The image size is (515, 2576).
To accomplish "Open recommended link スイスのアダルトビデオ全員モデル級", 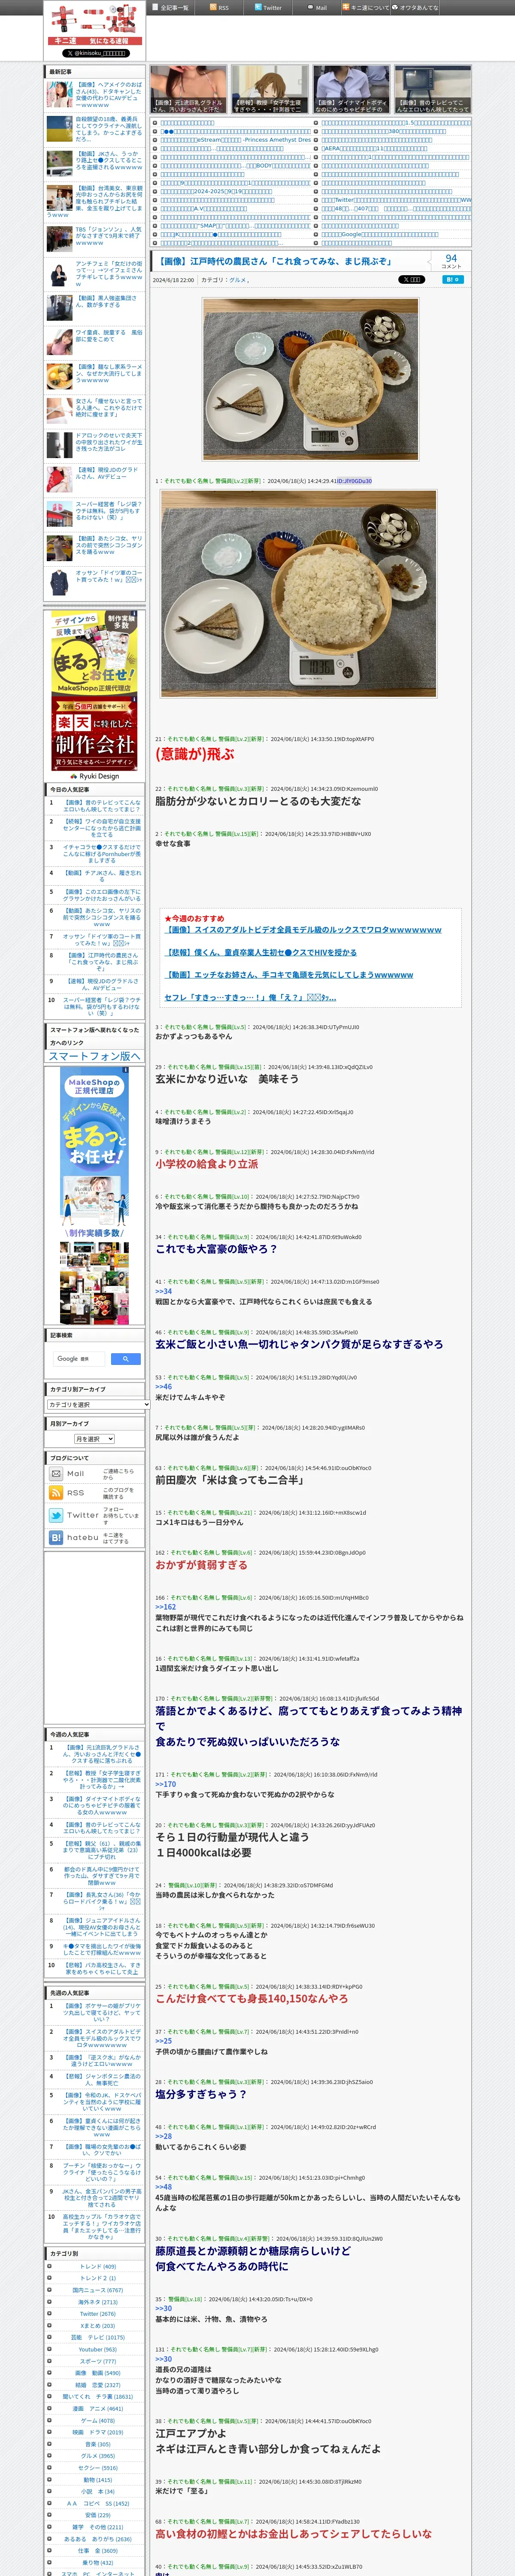I will coord(303,930).
